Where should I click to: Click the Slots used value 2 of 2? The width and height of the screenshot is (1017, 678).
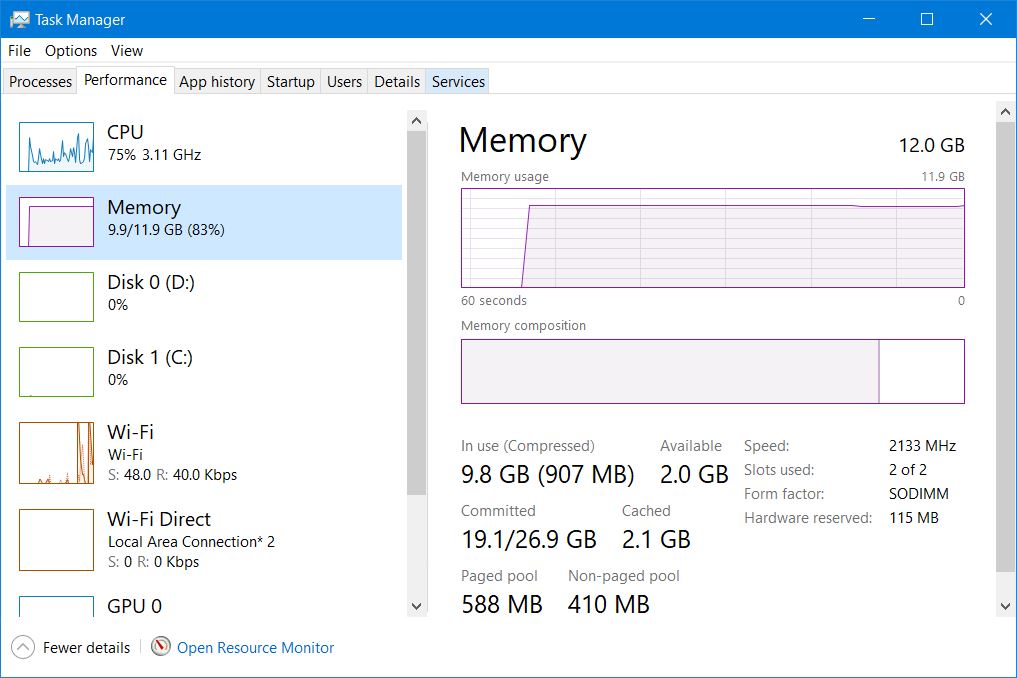pos(908,470)
